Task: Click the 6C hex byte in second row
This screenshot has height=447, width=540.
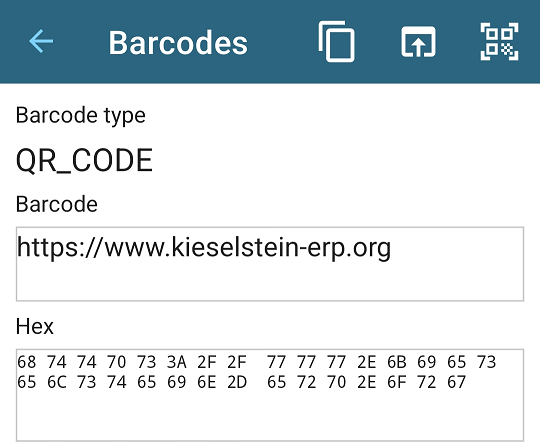Action: 57,382
